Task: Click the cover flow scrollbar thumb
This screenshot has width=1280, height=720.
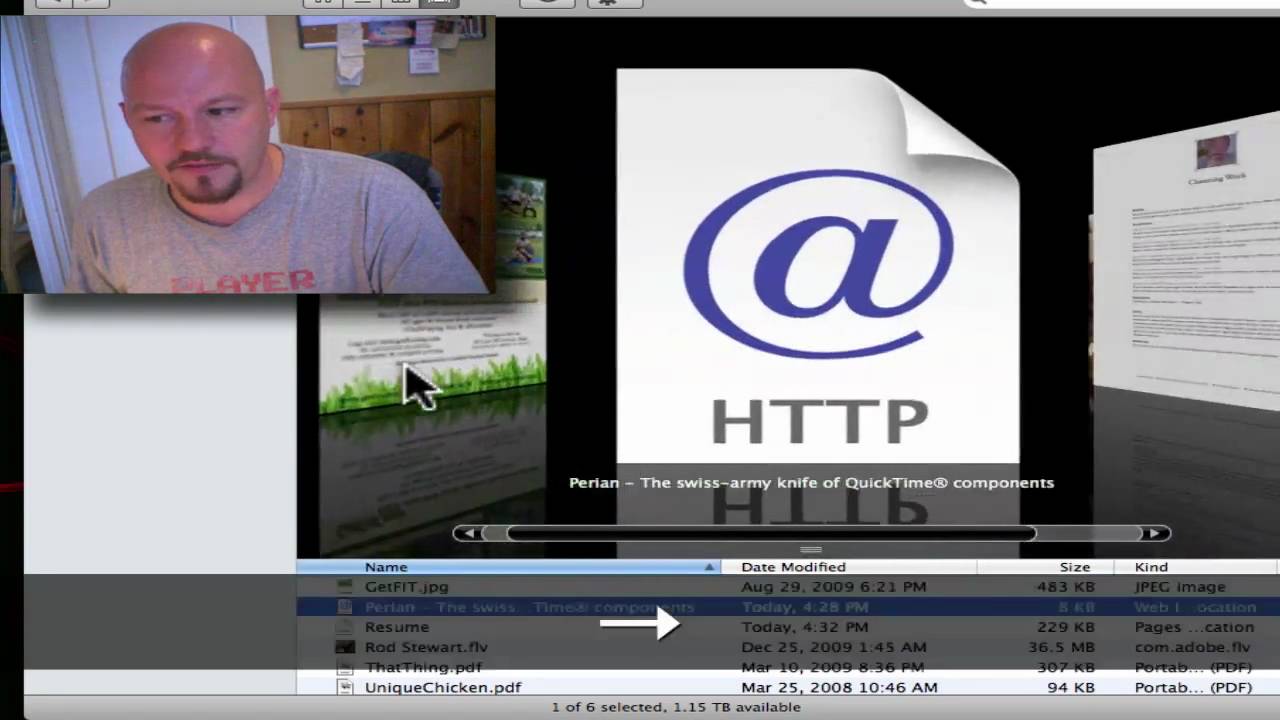Action: (x=770, y=533)
